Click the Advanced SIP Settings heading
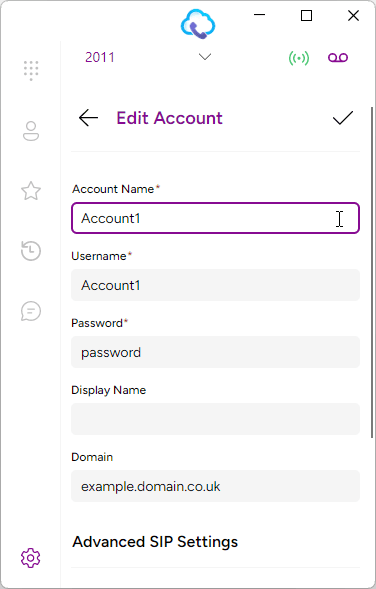The height and width of the screenshot is (589, 376). pyautogui.click(x=155, y=542)
